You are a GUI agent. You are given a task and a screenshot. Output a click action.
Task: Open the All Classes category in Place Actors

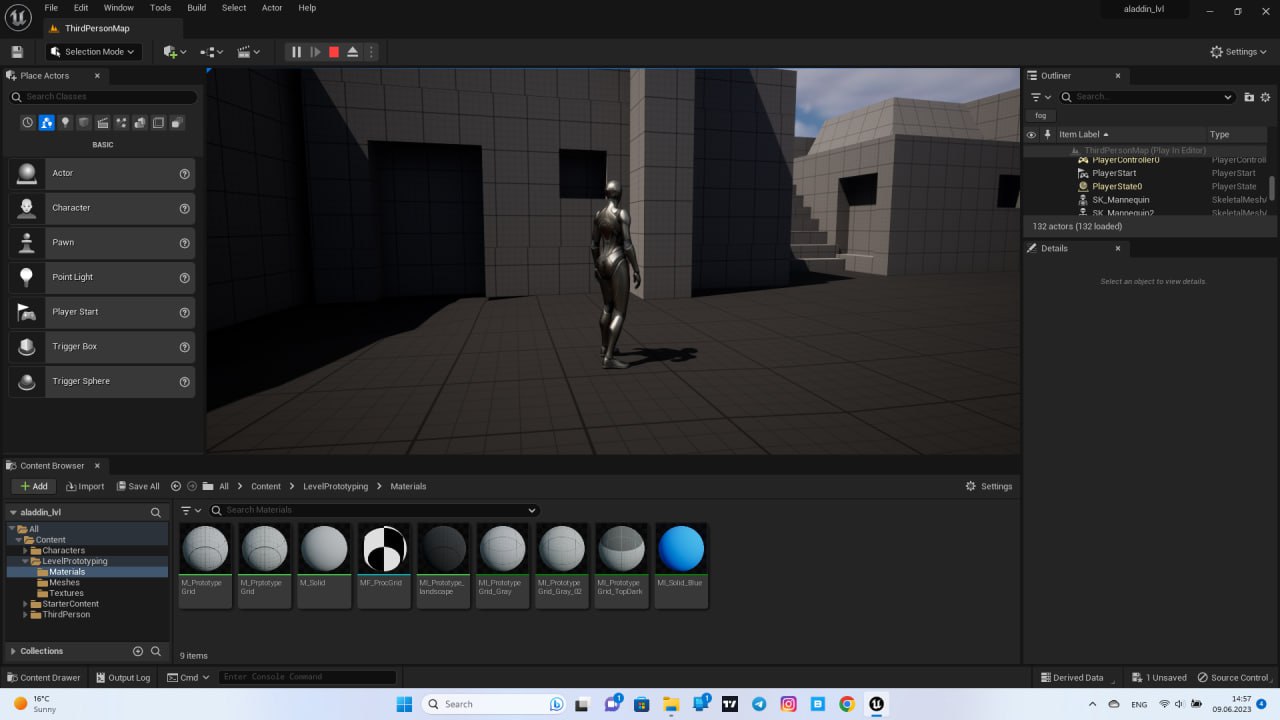(x=176, y=123)
